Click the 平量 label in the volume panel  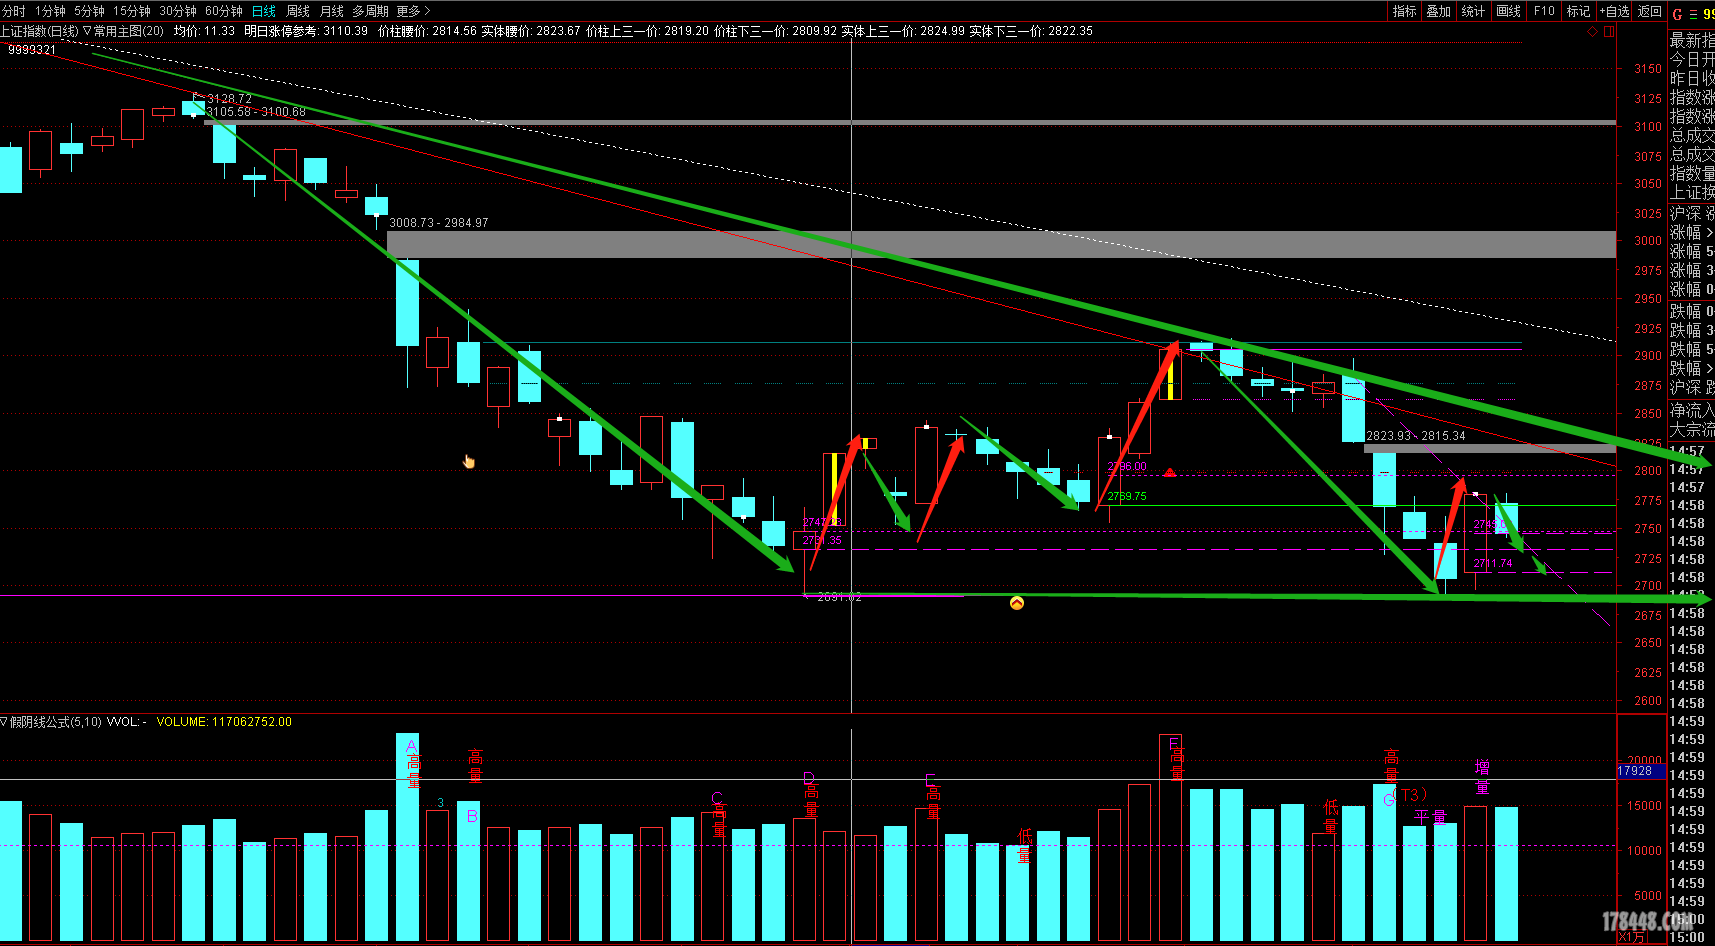1431,817
